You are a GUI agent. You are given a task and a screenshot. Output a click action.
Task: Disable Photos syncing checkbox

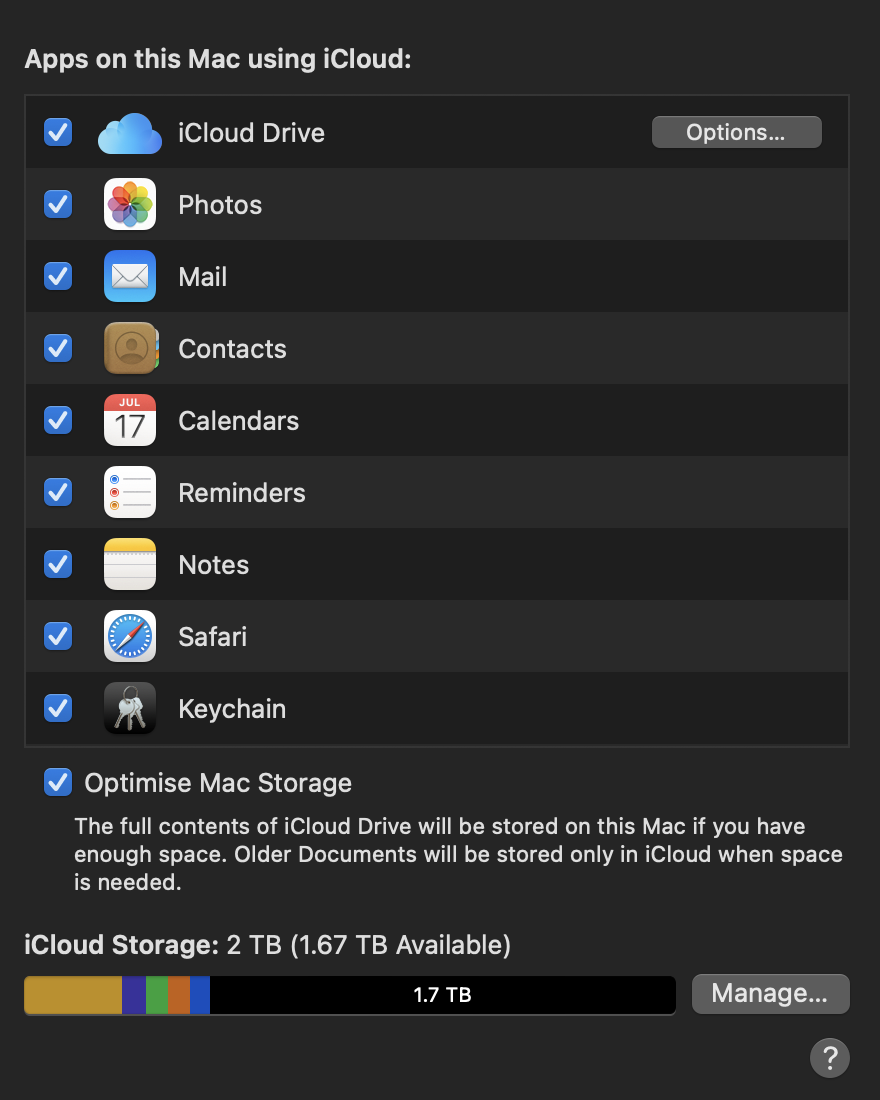coord(58,204)
